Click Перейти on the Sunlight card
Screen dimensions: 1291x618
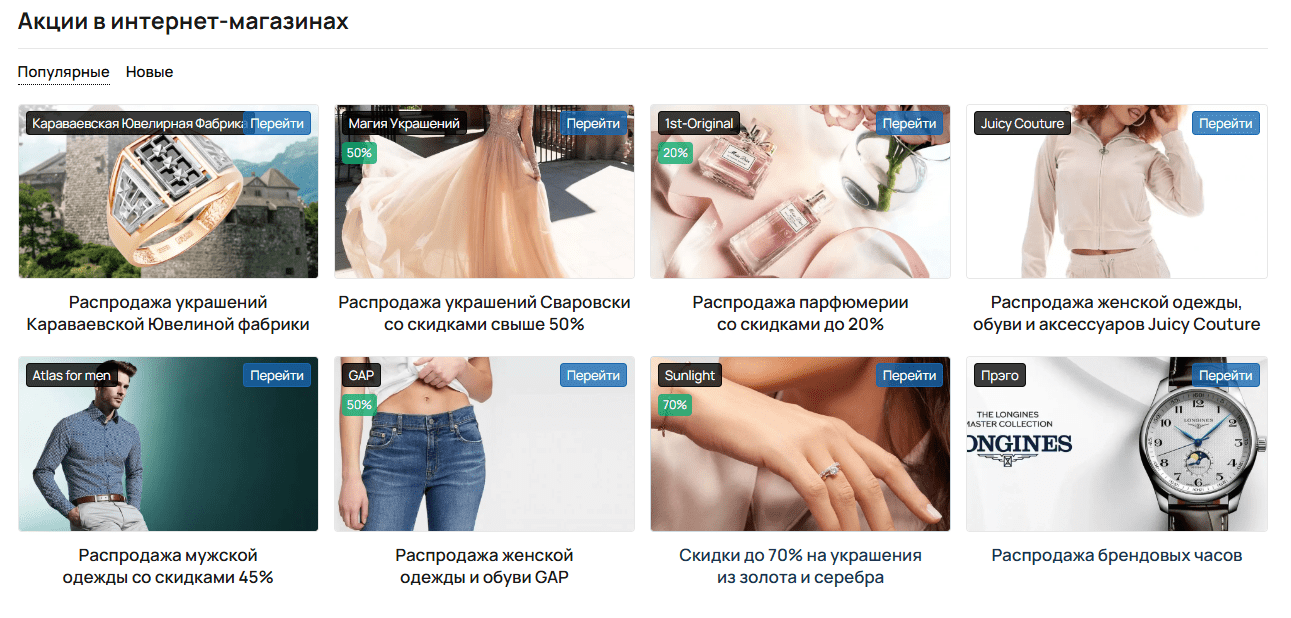[x=910, y=375]
